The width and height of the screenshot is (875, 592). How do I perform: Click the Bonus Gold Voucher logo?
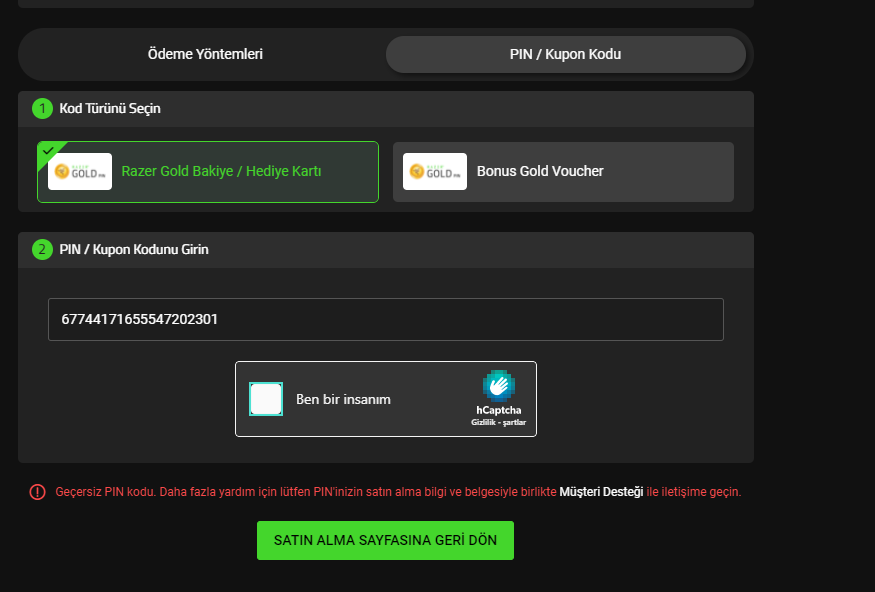[x=435, y=171]
